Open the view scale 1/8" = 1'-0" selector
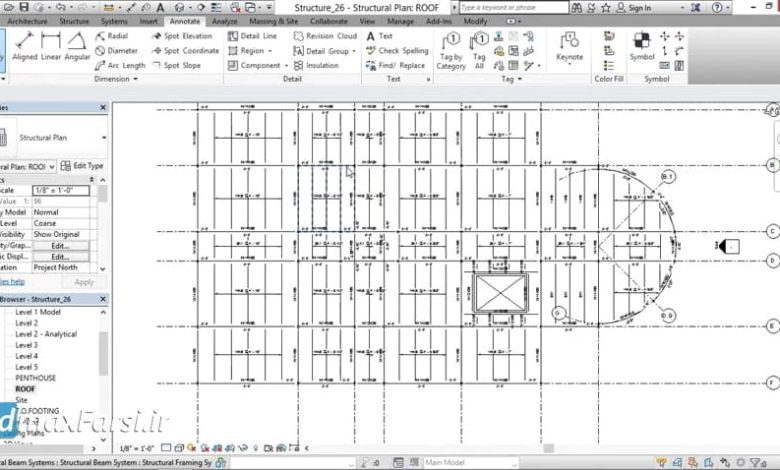 [x=137, y=448]
